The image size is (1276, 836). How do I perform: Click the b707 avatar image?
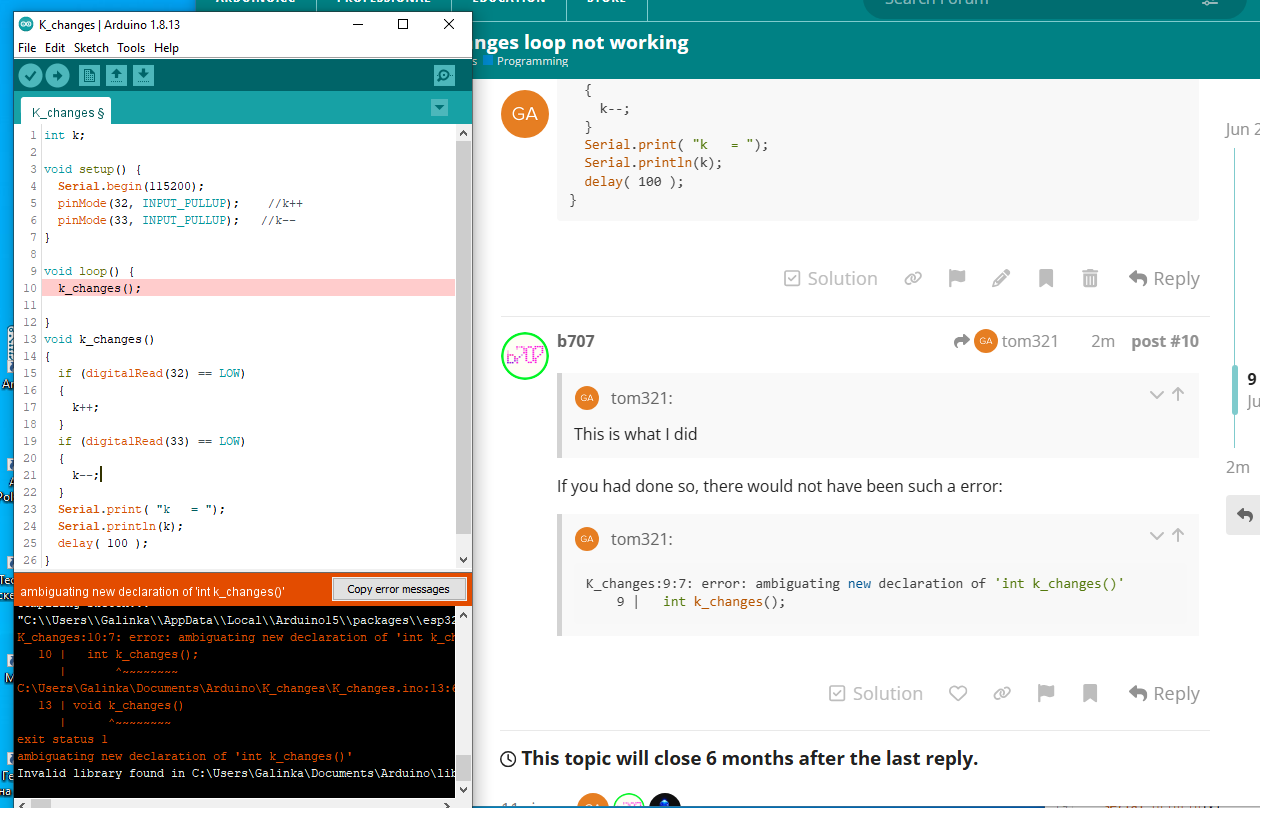click(x=525, y=356)
